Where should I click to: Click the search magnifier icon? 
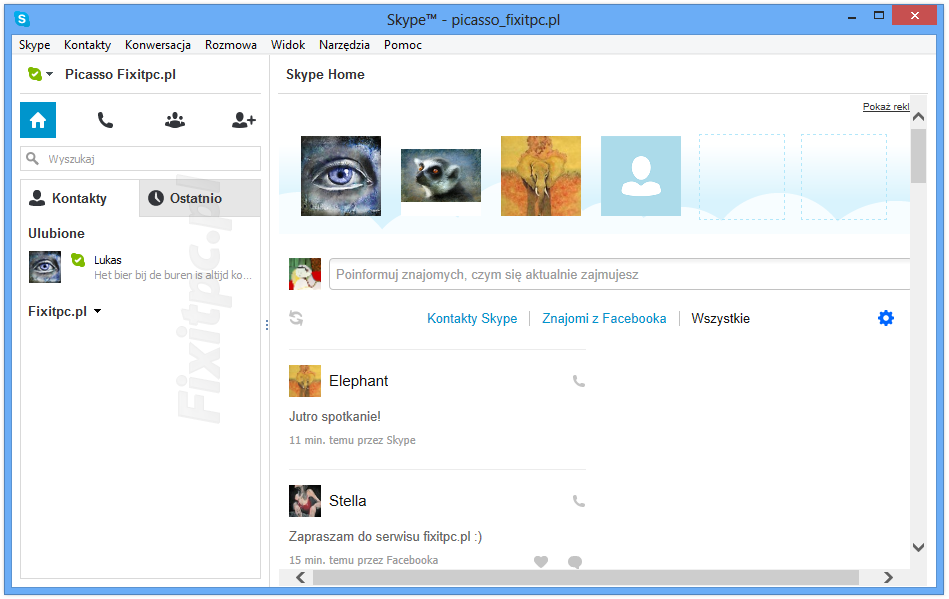(33, 159)
